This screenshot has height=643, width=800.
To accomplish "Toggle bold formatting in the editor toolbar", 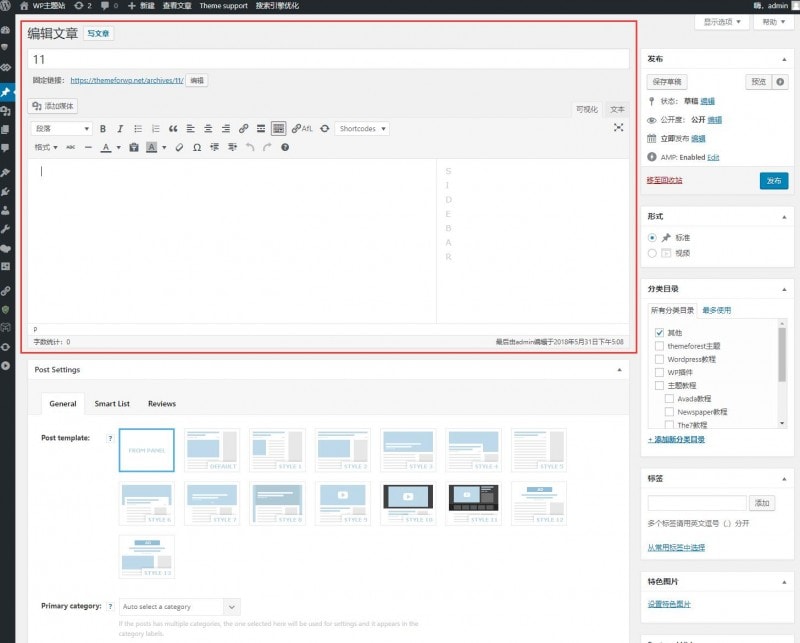I will 103,129.
